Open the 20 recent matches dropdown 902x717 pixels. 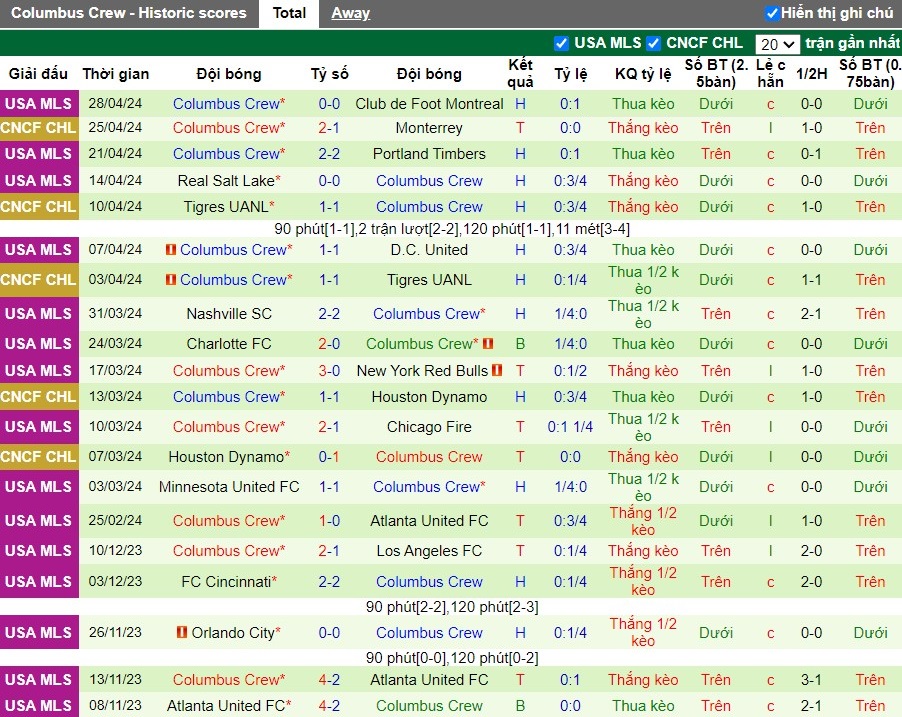(777, 44)
